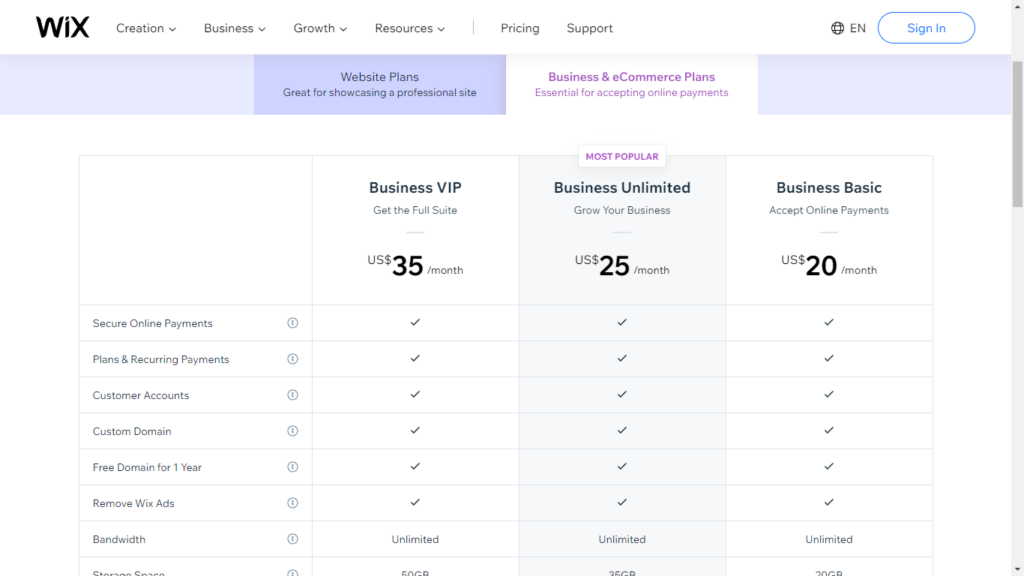Open info icon for Custom Domain
Image resolution: width=1024 pixels, height=576 pixels.
293,431
